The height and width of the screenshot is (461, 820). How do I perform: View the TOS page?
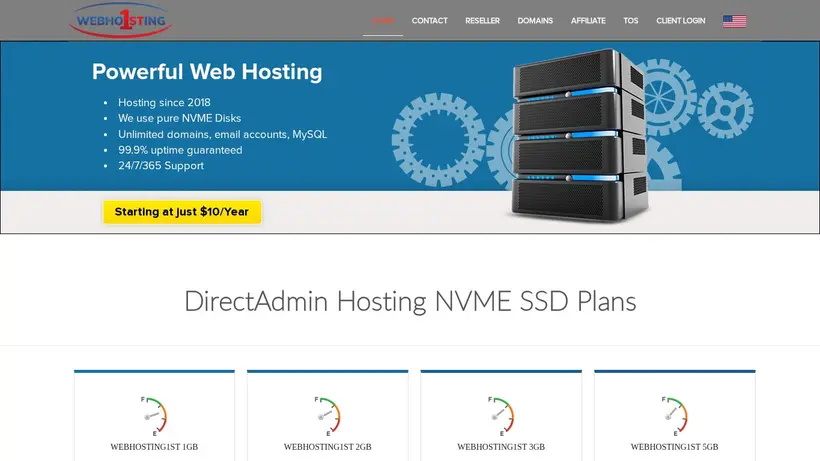pos(630,21)
